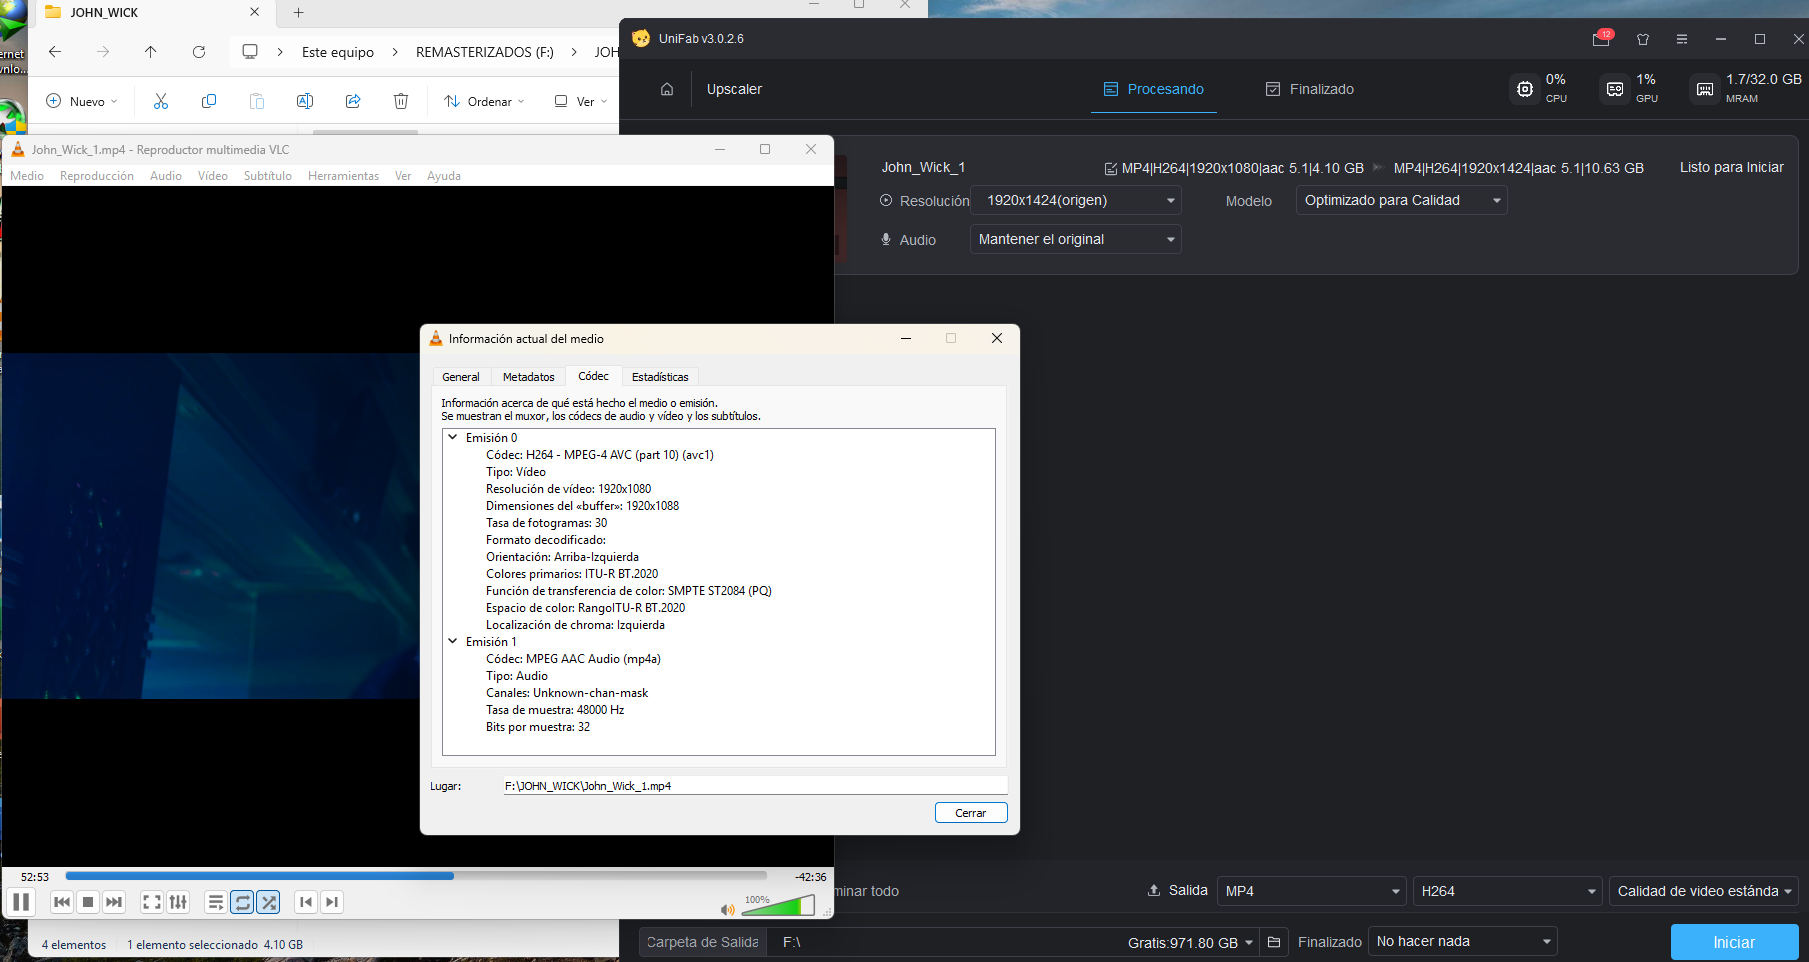This screenshot has width=1809, height=962.
Task: Seek on the VLC playback progress bar
Action: tap(415, 876)
